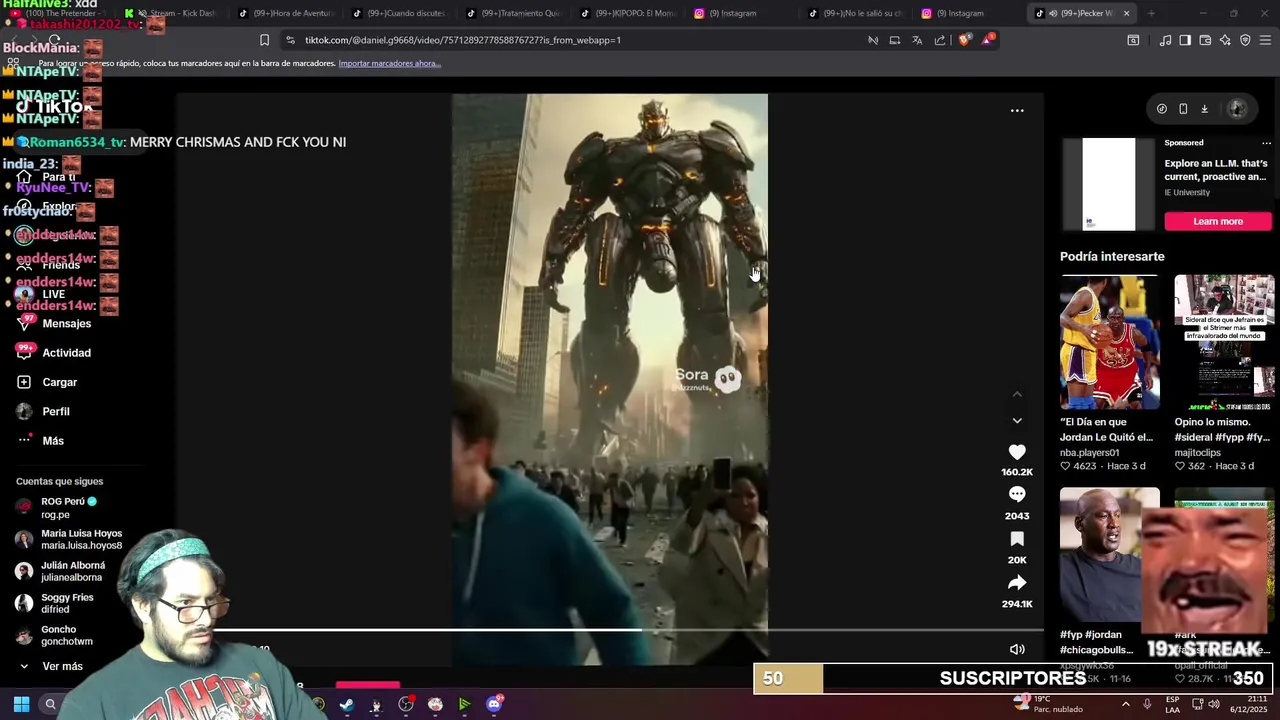Click the share page icon in address bar

pos(940,40)
